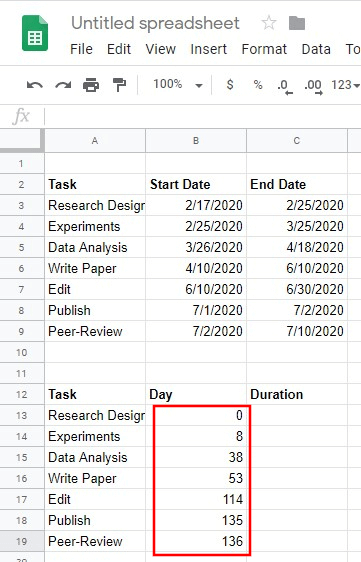This screenshot has width=361, height=562.
Task: Open the Data menu
Action: tap(316, 49)
